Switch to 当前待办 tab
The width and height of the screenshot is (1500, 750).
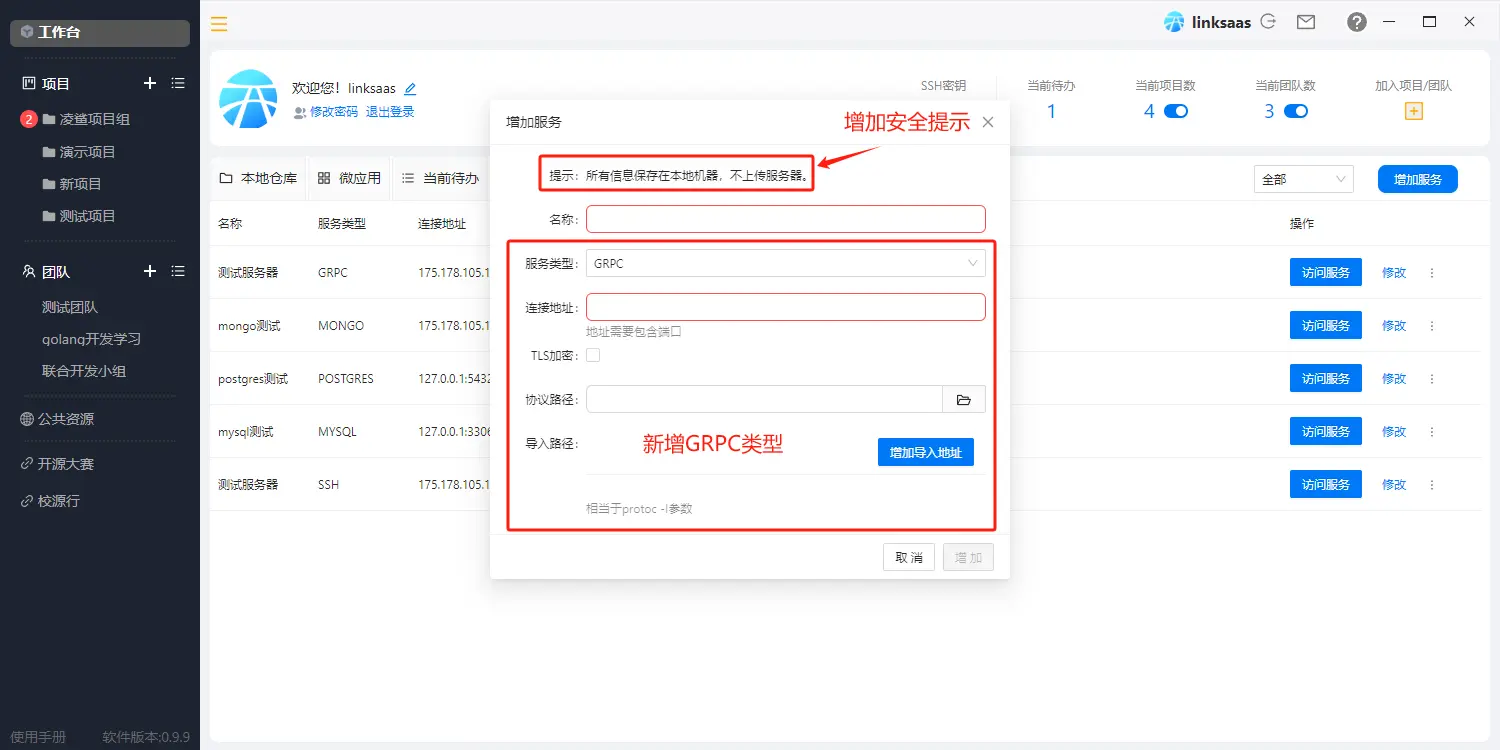click(x=440, y=178)
